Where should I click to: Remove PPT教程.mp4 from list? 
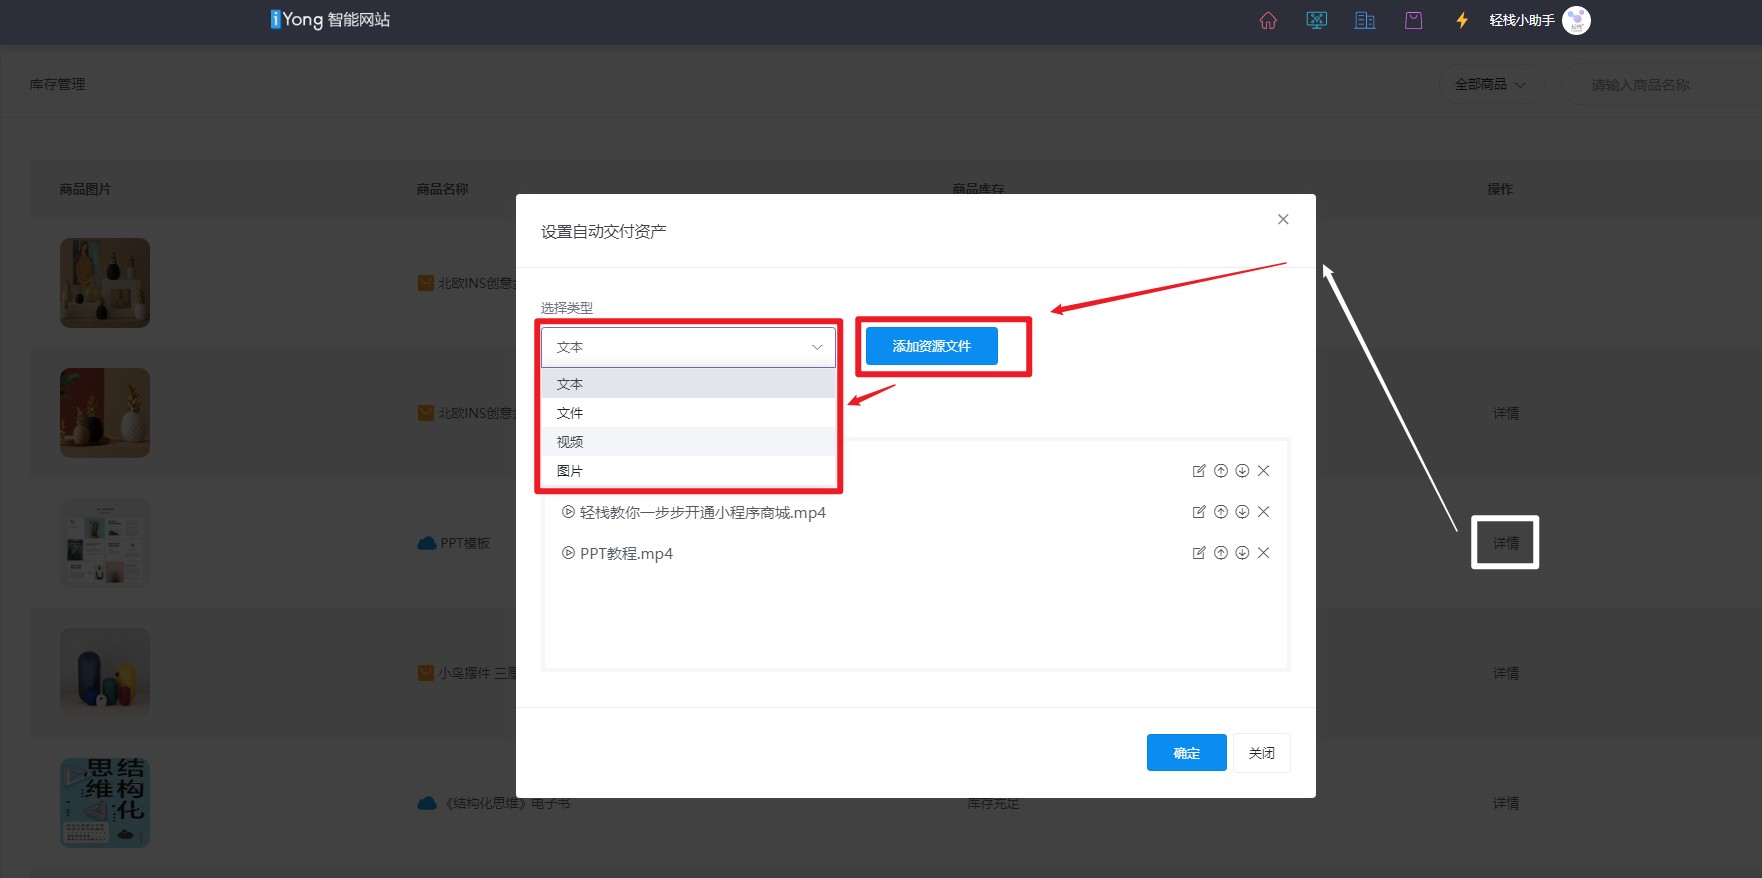tap(1264, 553)
